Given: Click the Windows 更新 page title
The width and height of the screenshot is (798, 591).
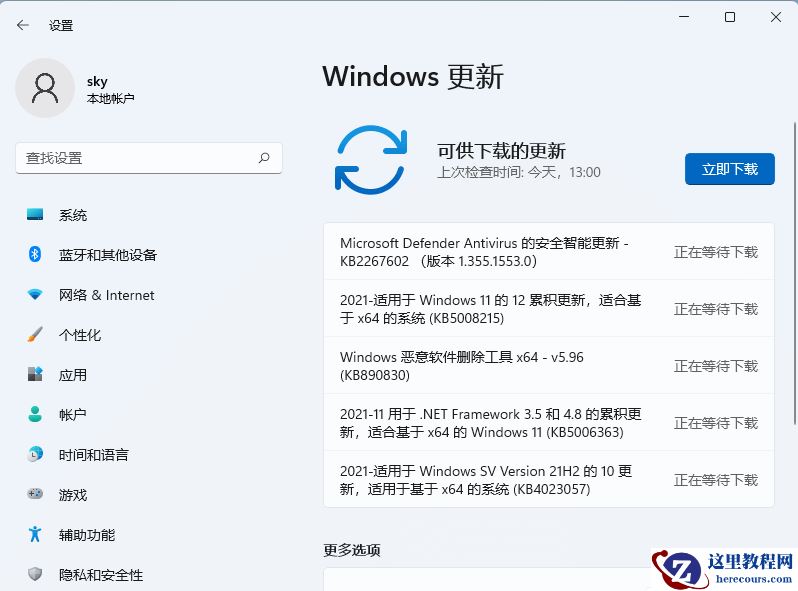Looking at the screenshot, I should coord(413,77).
